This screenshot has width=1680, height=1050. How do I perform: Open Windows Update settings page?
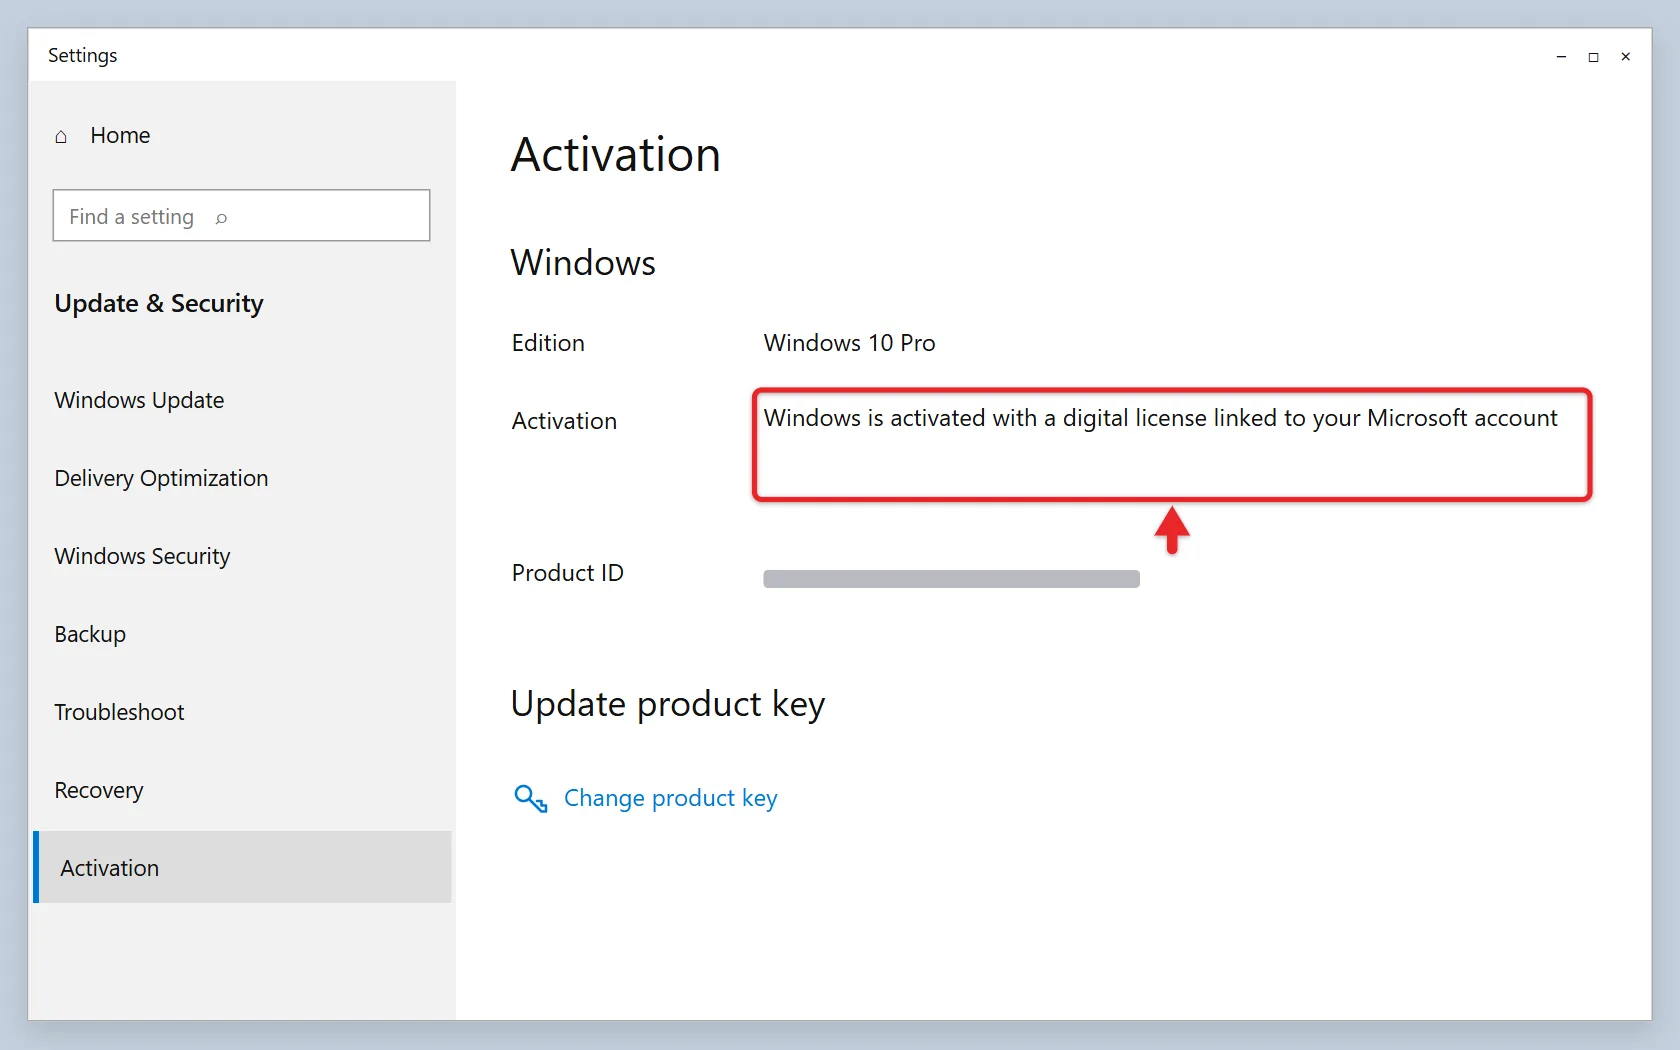139,400
